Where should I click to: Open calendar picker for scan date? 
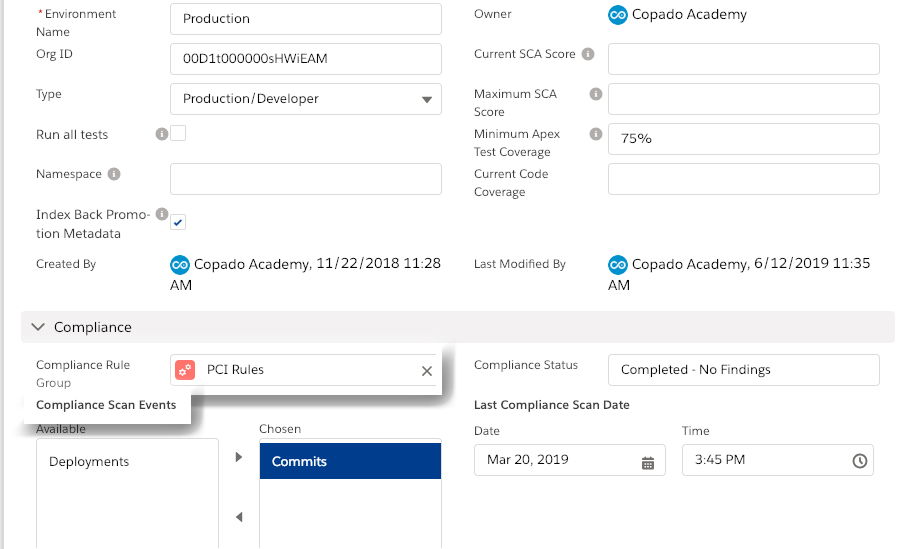[x=648, y=463]
